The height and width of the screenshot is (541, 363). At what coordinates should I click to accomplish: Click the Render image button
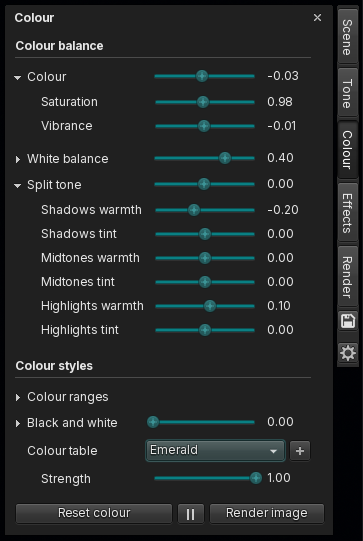[267, 513]
